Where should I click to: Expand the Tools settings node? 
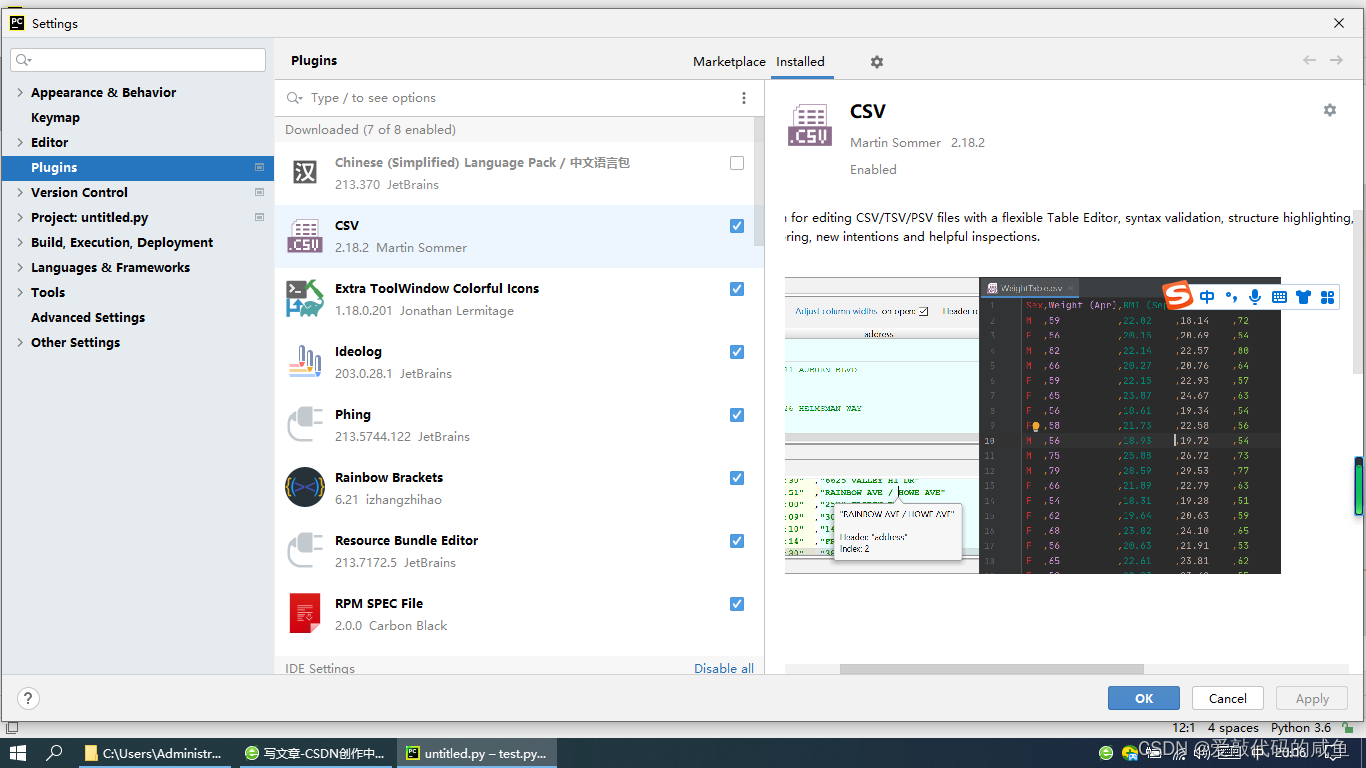coord(20,292)
